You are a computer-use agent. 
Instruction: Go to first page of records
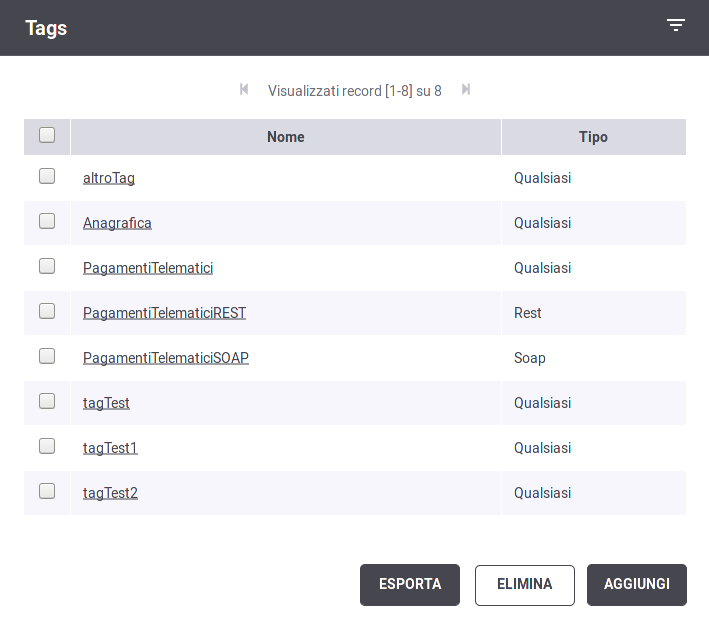pos(244,90)
